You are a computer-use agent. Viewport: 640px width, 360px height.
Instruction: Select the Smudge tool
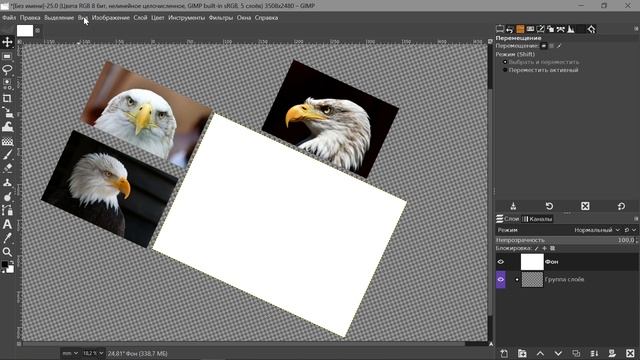[x=7, y=197]
